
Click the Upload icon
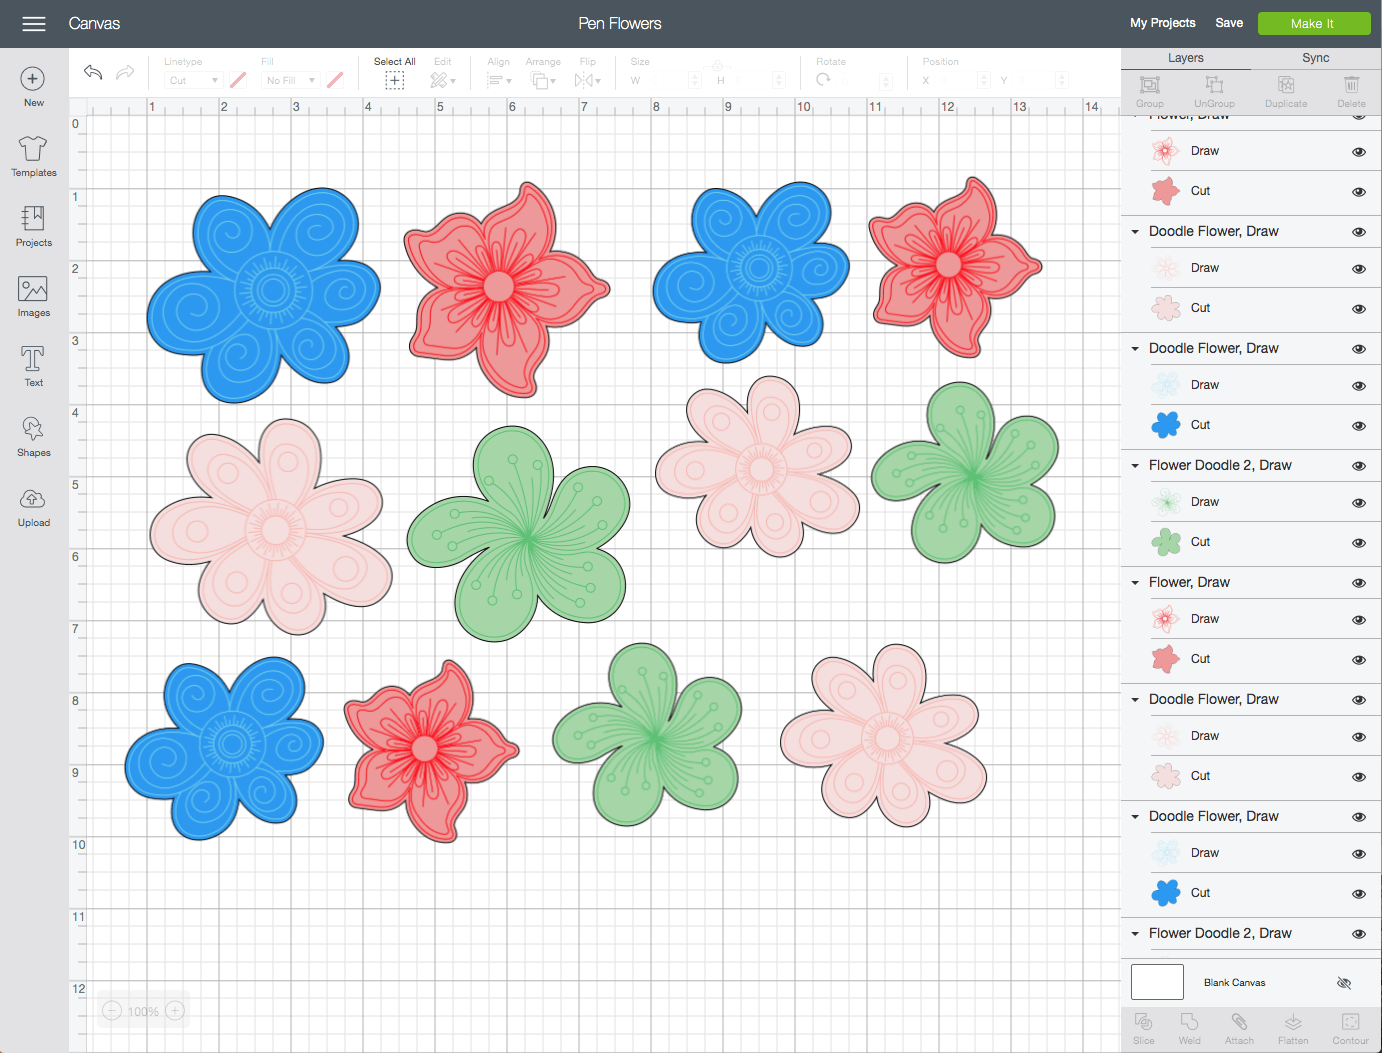tap(33, 506)
